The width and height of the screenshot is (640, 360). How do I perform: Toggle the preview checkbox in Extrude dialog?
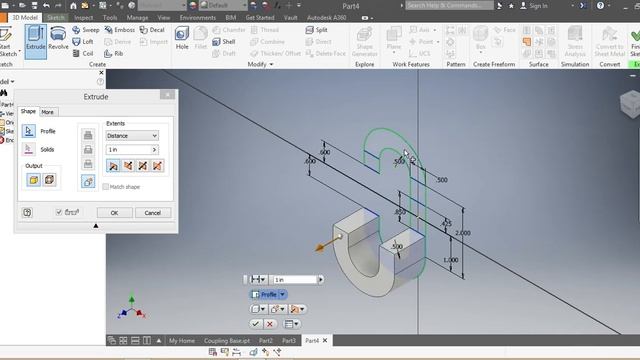click(59, 212)
